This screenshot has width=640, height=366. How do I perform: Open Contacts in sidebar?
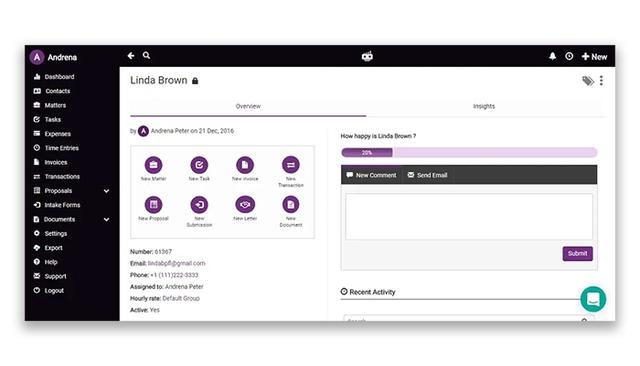58,91
